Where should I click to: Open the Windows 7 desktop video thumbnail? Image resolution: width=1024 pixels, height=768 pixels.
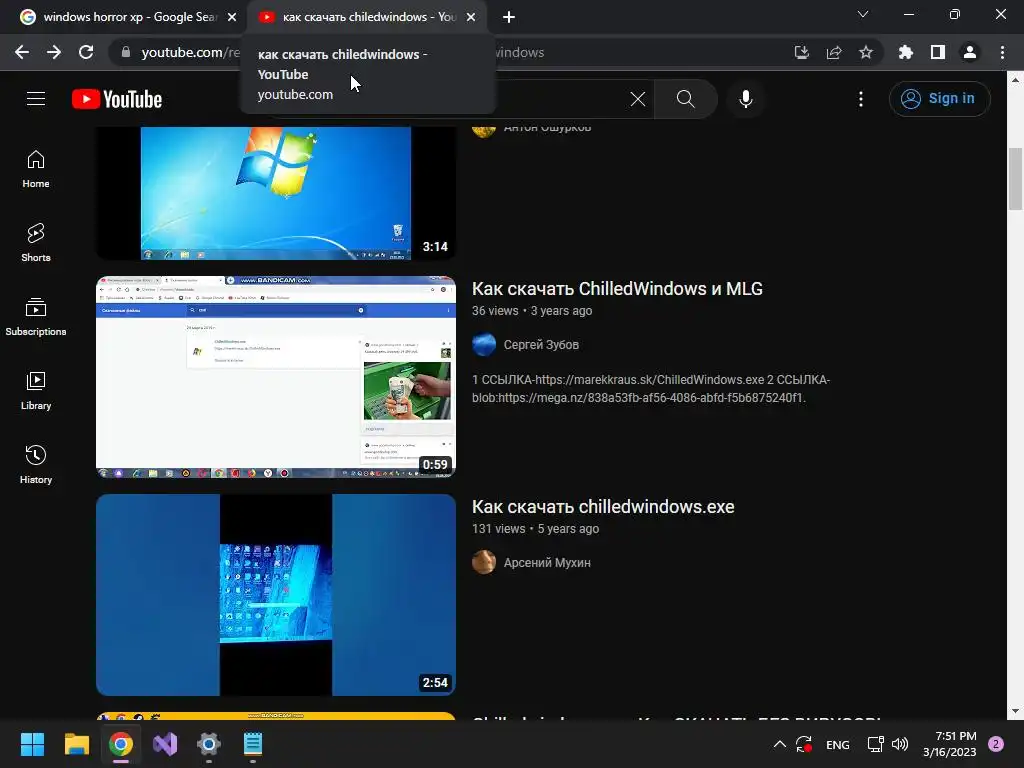click(x=276, y=193)
